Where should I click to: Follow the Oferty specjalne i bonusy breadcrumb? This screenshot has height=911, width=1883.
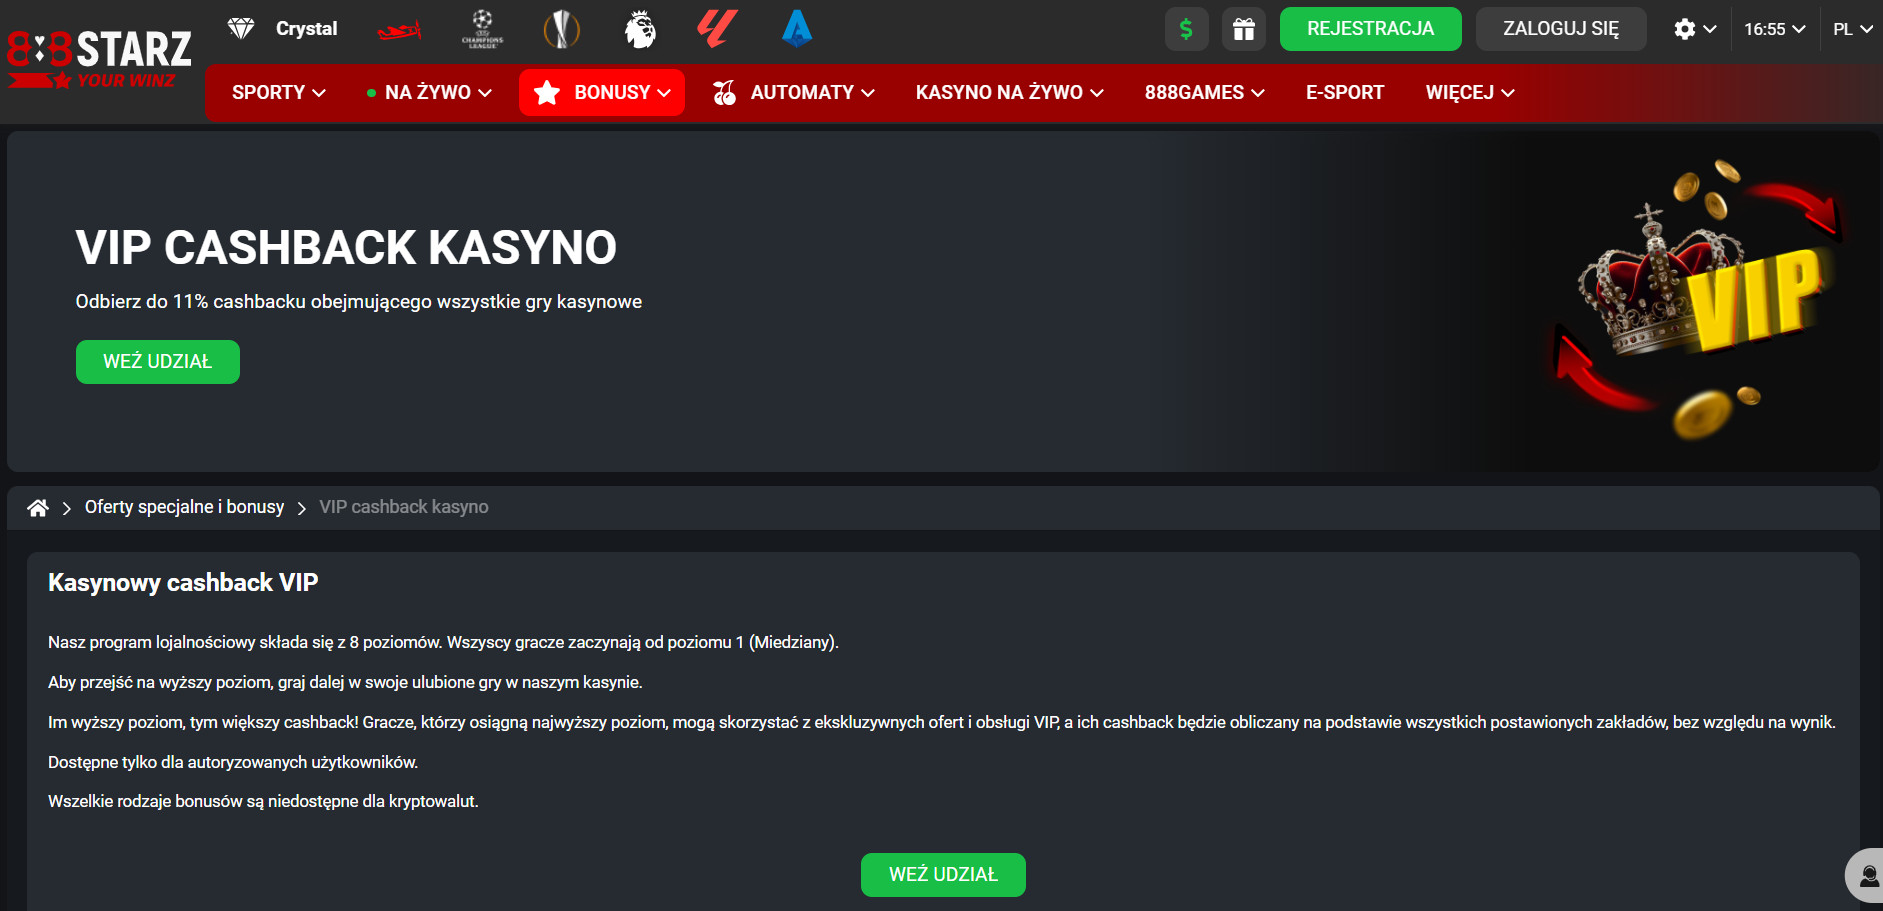[185, 507]
